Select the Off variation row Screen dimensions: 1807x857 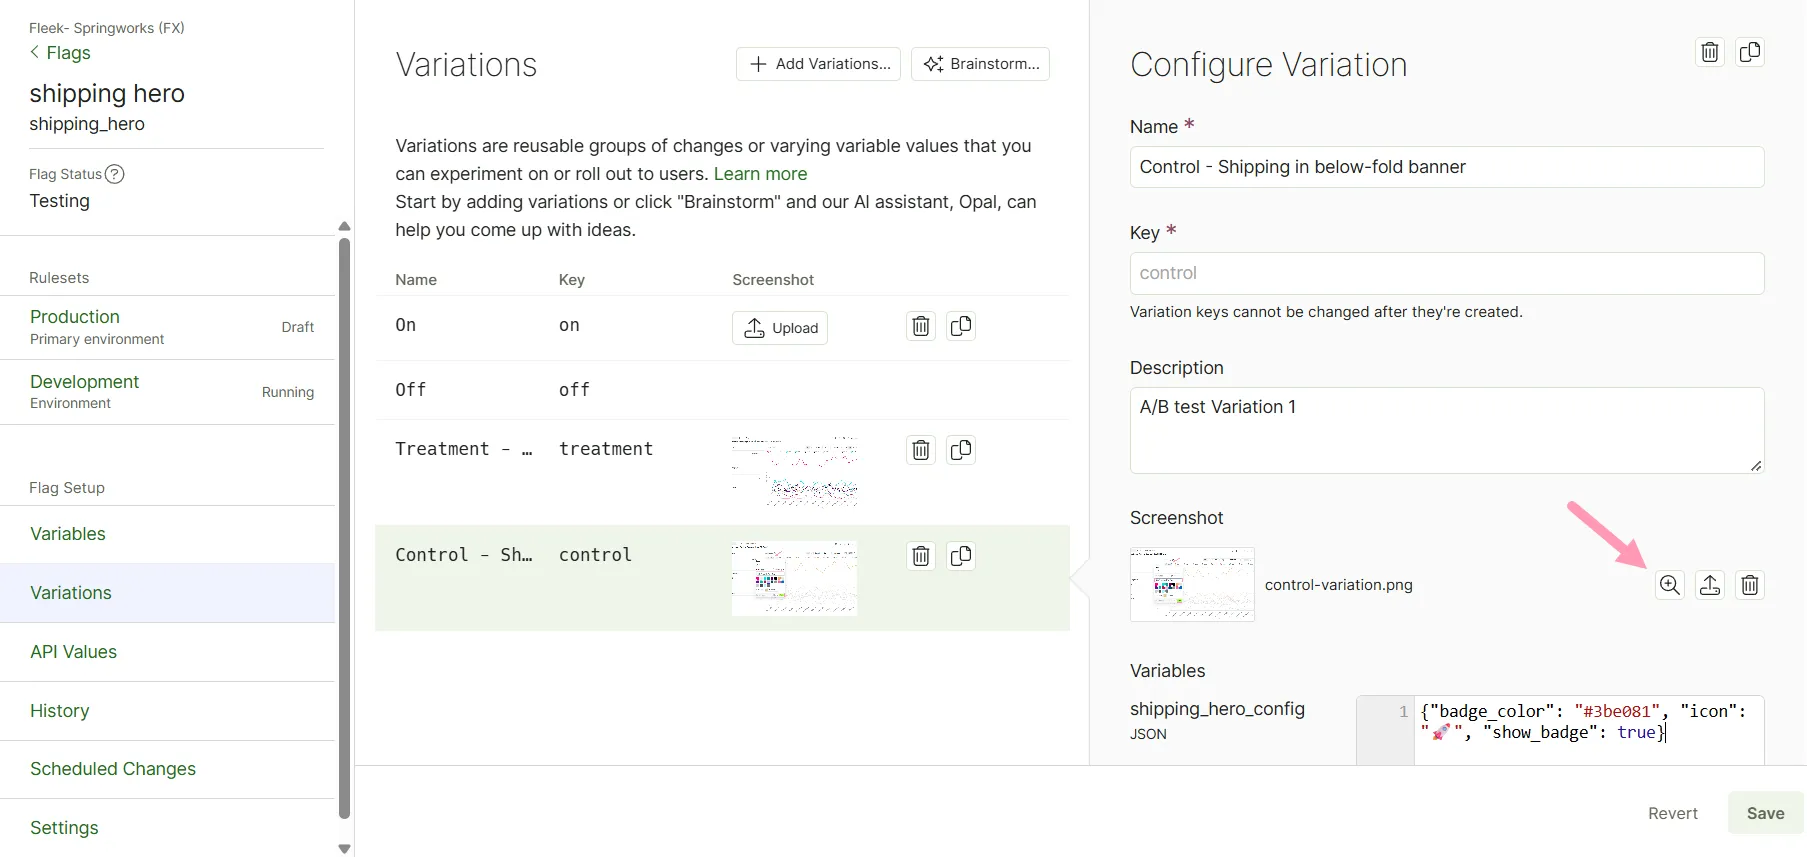coord(722,390)
